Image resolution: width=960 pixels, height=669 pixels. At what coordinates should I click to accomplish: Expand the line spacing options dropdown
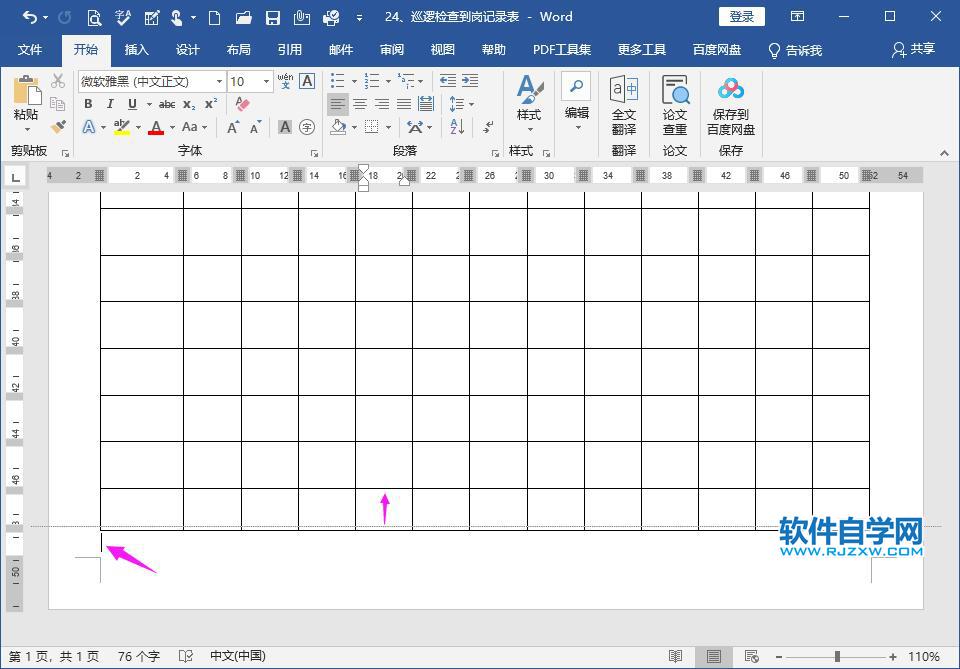471,104
